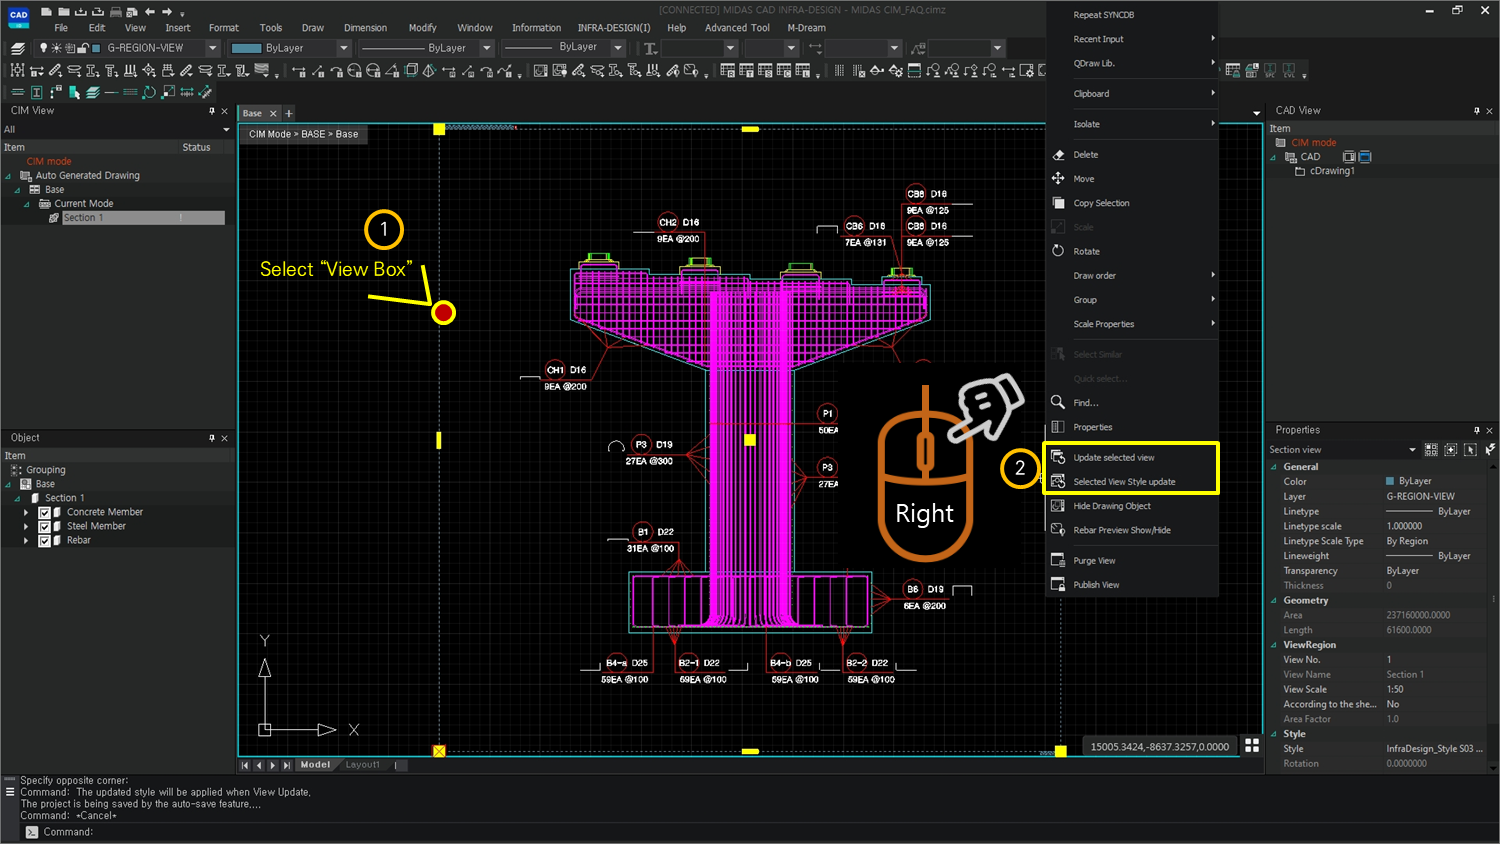This screenshot has height=844, width=1500.
Task: Open the G-REGION-VIEW layer dropdown
Action: (x=212, y=47)
